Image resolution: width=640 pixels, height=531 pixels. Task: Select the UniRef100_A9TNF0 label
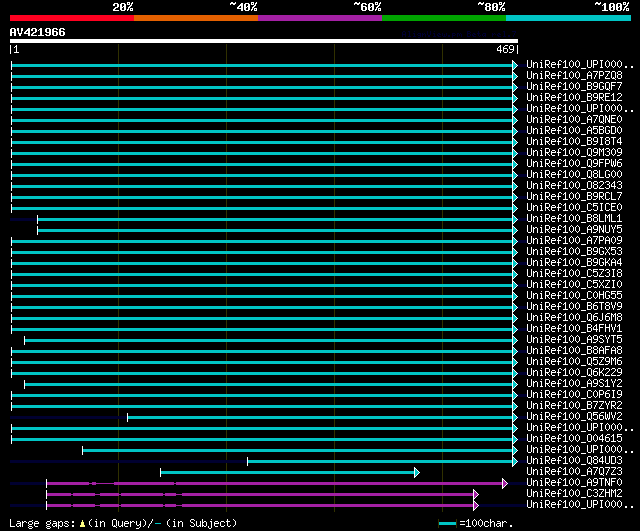tap(574, 483)
